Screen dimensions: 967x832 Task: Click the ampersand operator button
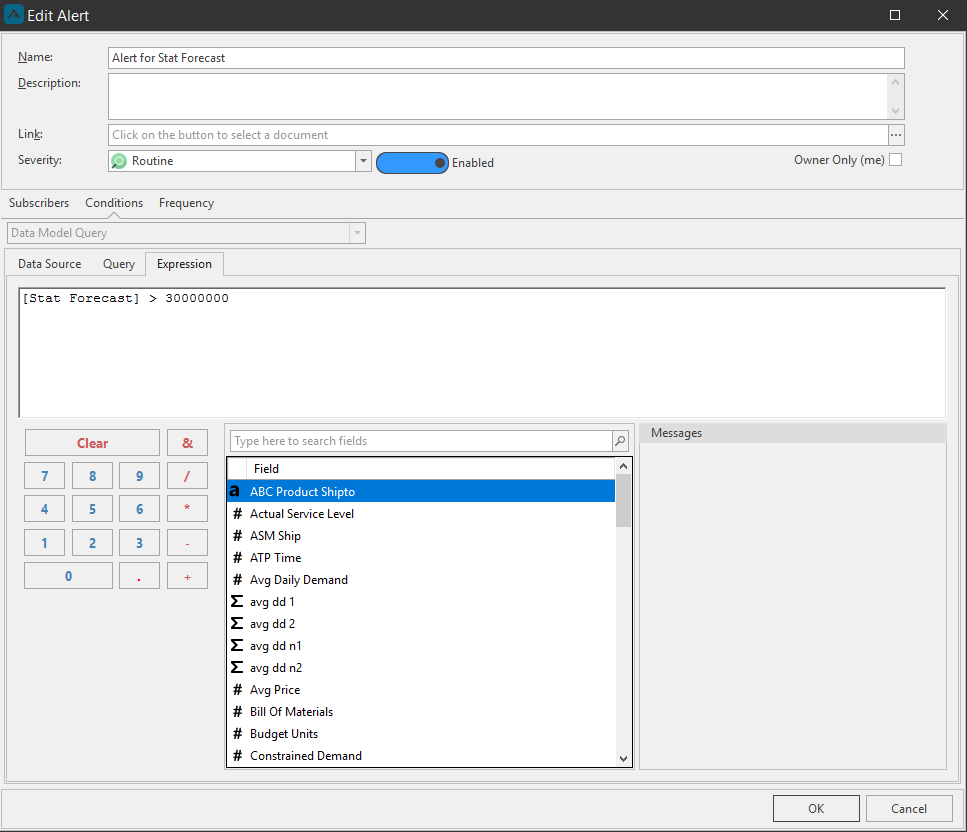tap(187, 443)
